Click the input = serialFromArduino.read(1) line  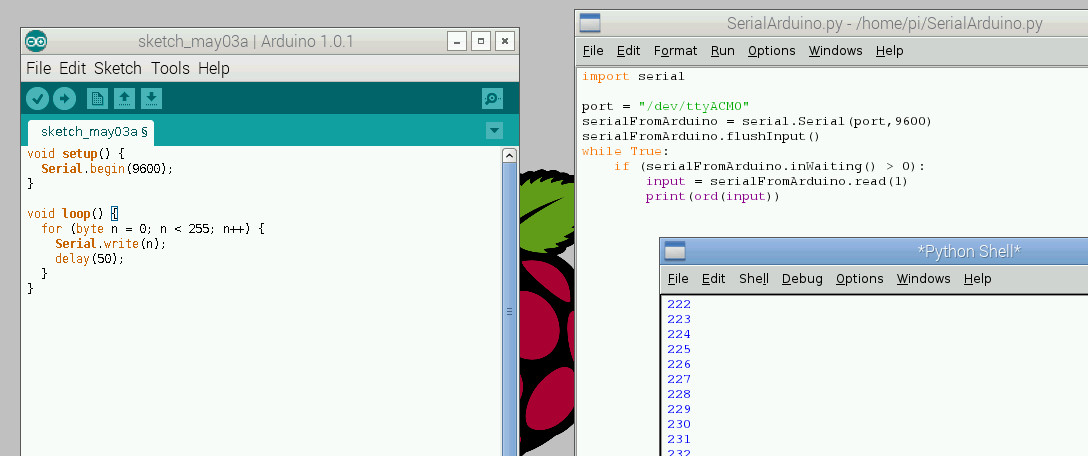(x=777, y=181)
